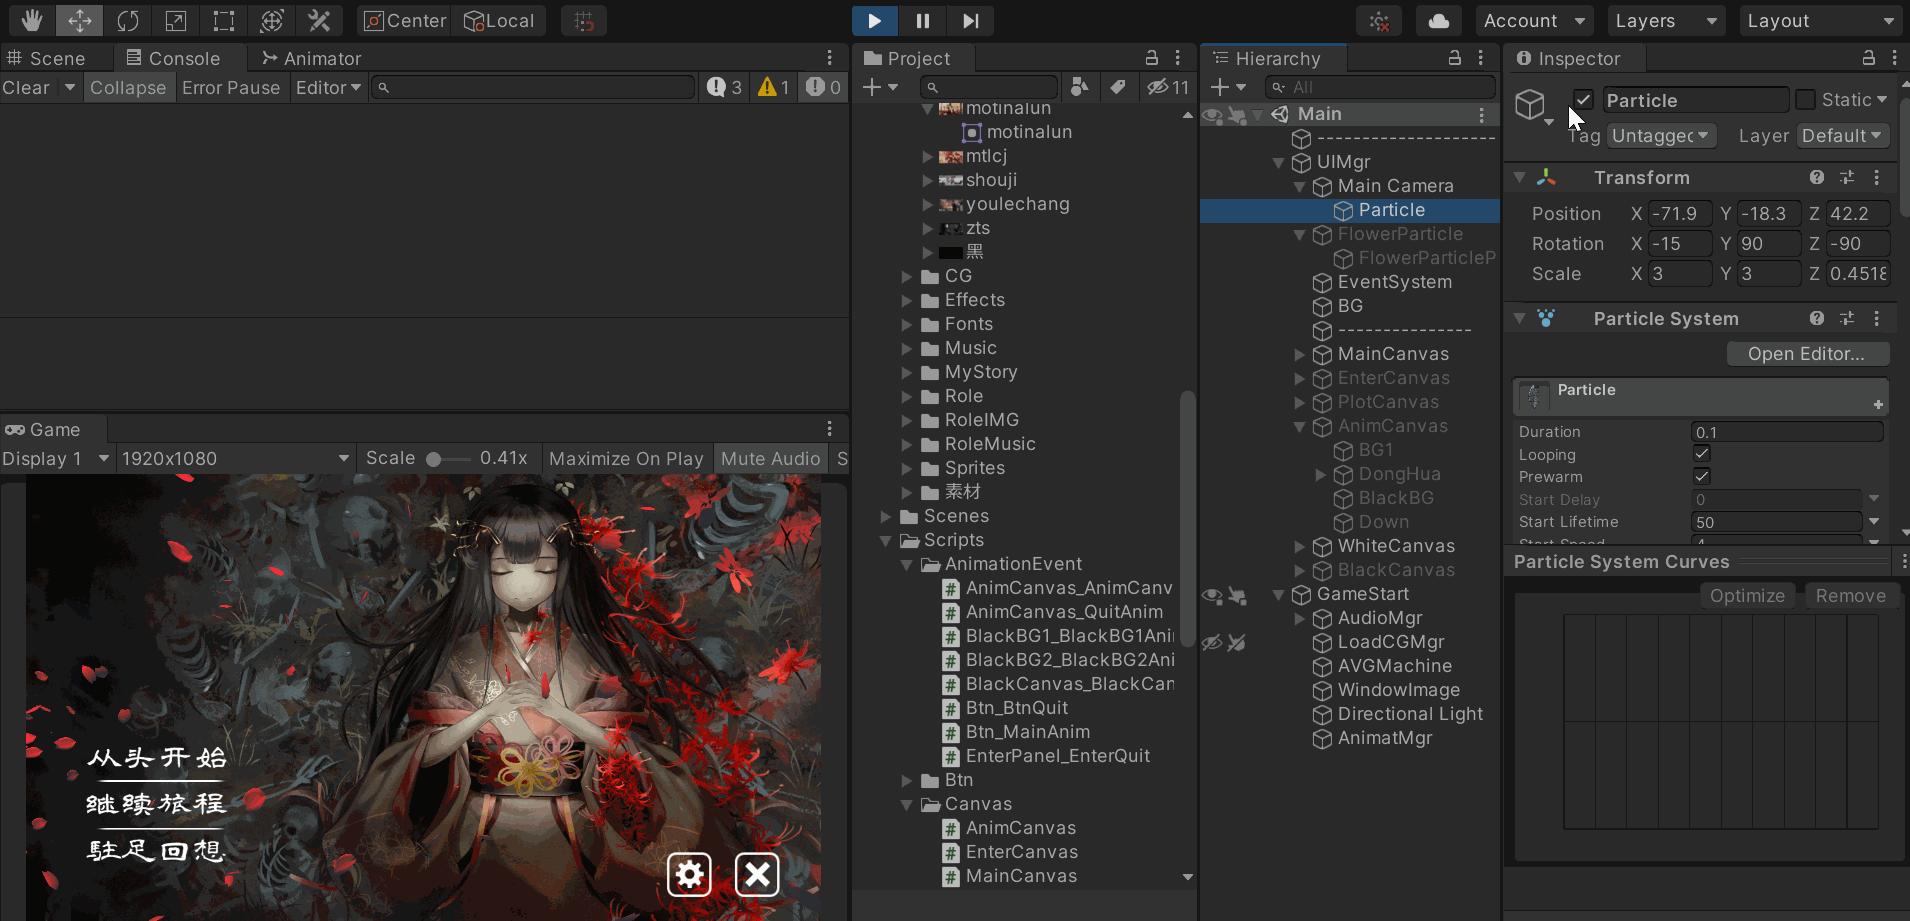
Task: Select the Btn_BtnQuit script
Action: 1016,708
